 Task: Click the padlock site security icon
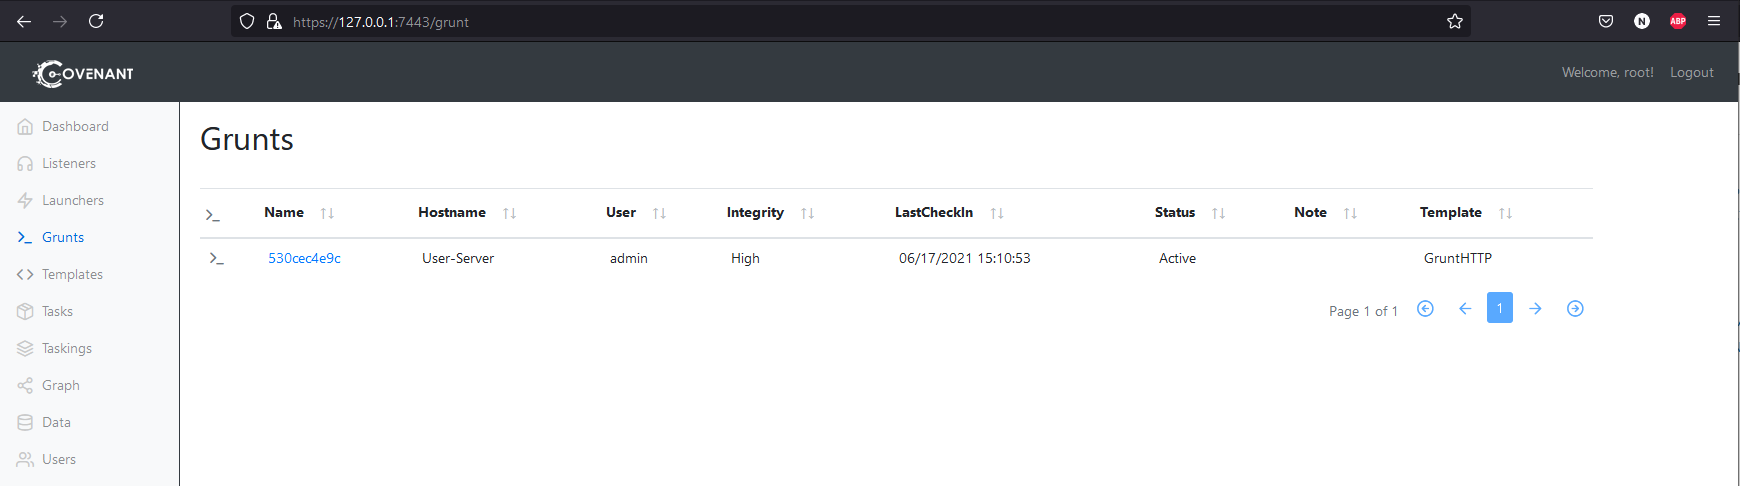[273, 21]
